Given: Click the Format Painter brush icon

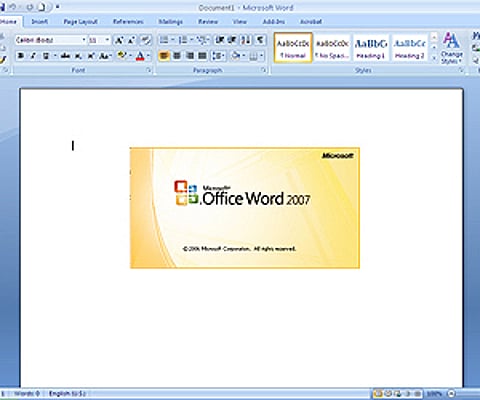Looking at the screenshot, I should (3, 60).
